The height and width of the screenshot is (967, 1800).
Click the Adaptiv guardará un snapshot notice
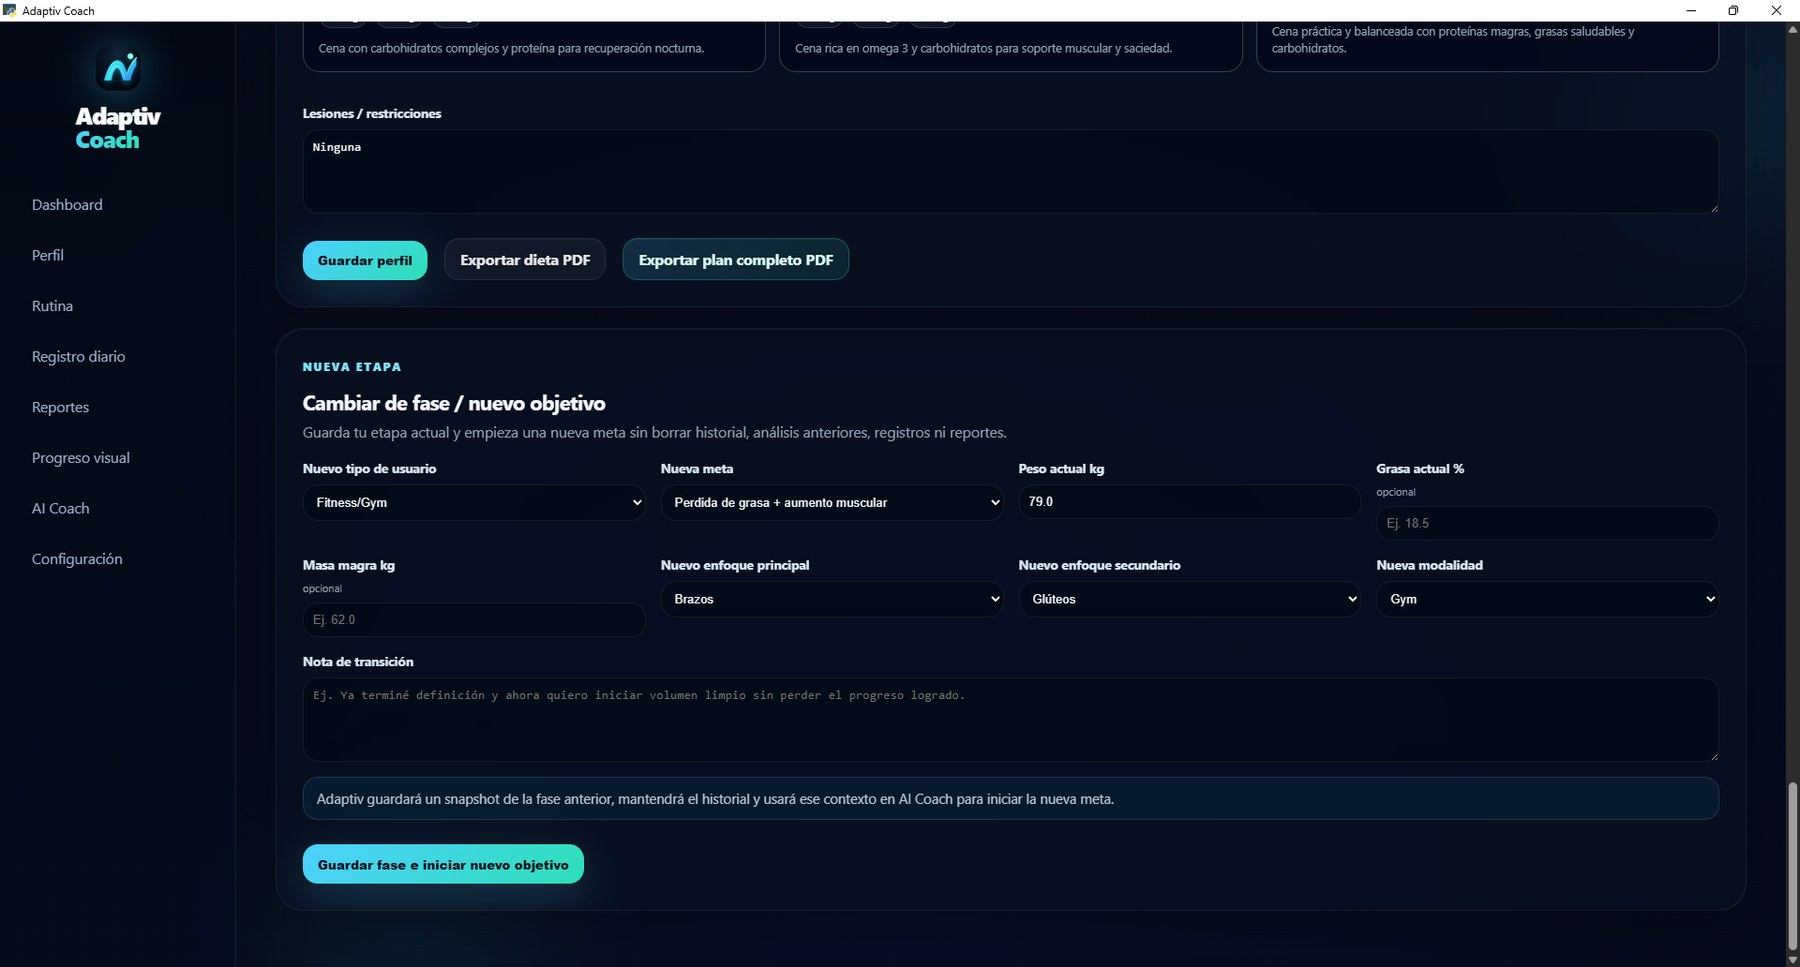click(1010, 799)
